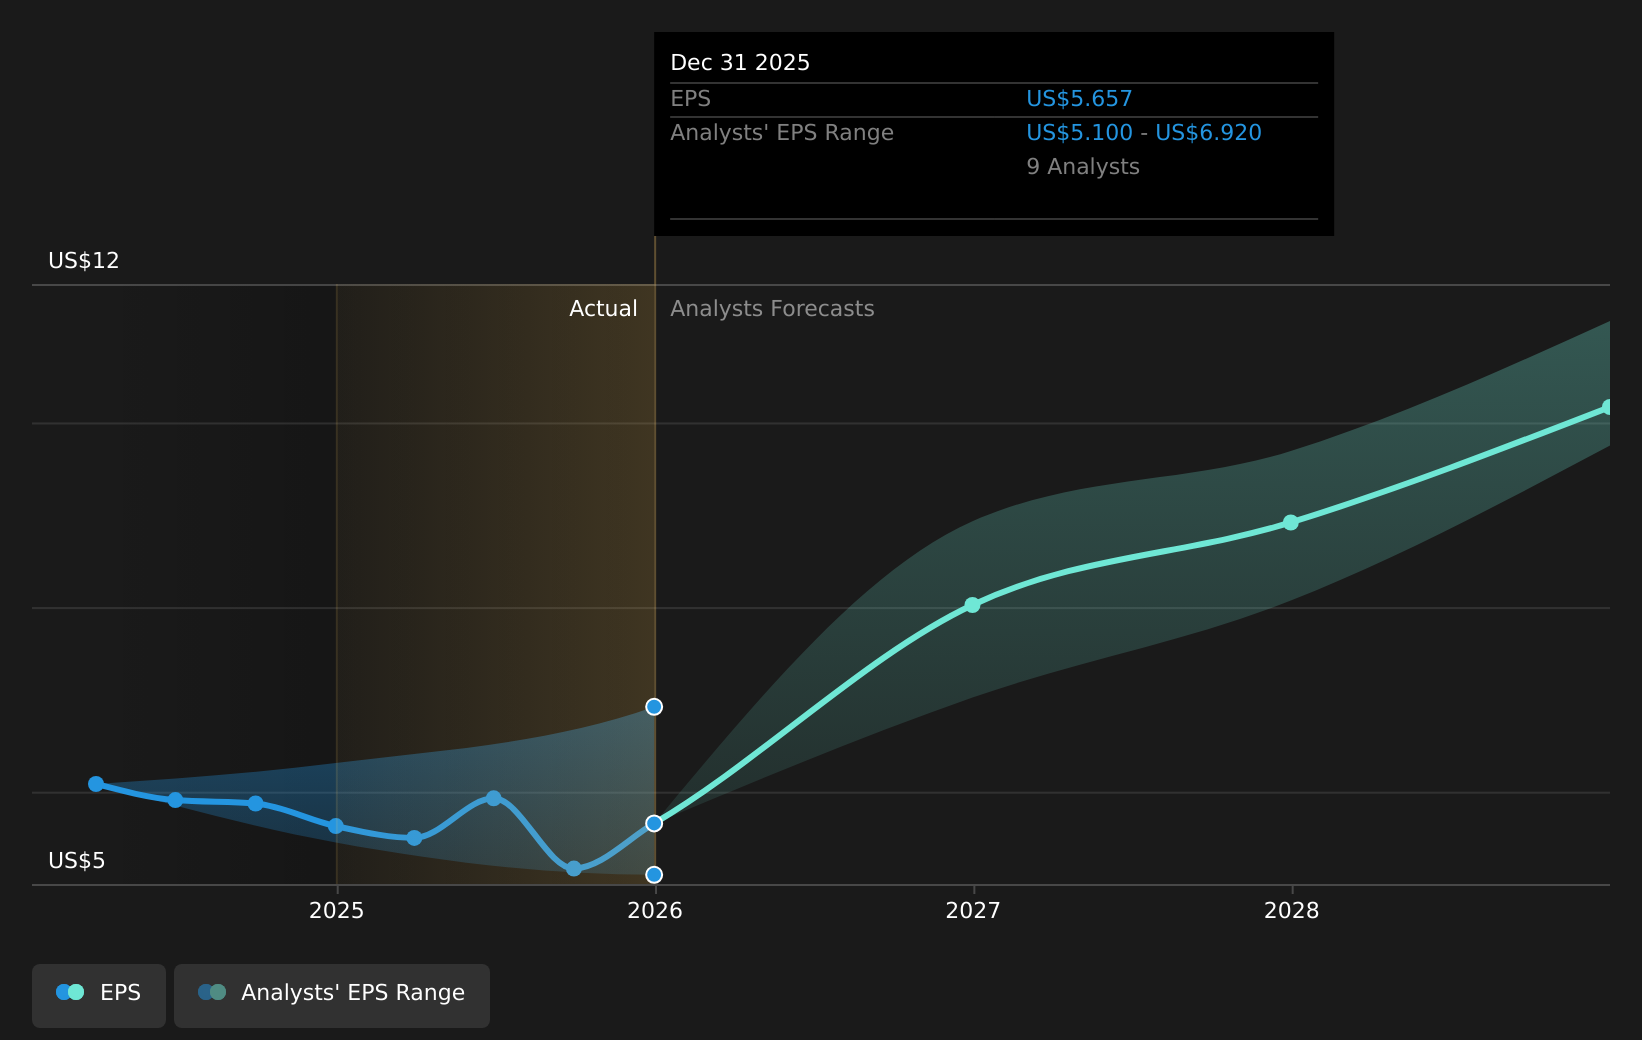Expand the Dec 31 2025 tooltip details
1642x1040 pixels.
click(x=992, y=134)
